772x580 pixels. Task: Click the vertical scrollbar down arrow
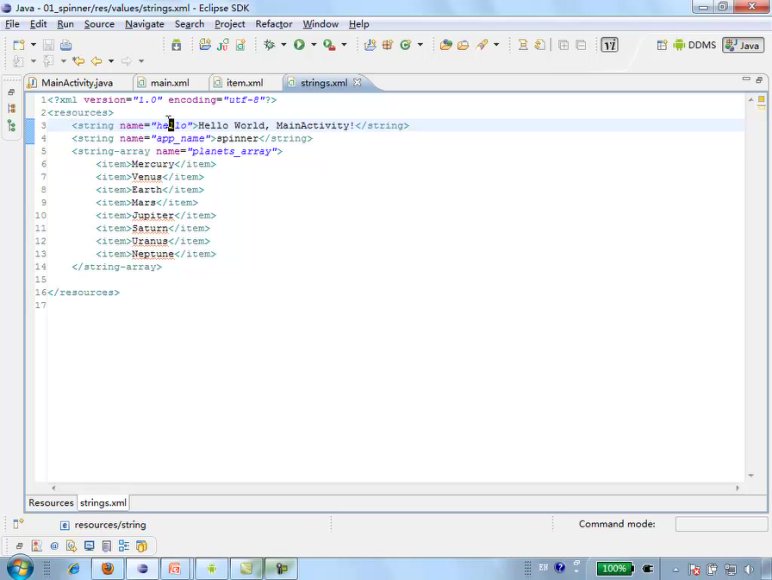coord(751,475)
